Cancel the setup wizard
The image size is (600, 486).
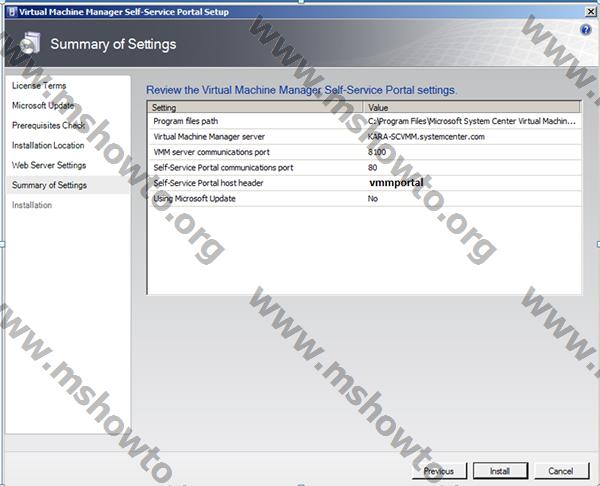(x=561, y=471)
